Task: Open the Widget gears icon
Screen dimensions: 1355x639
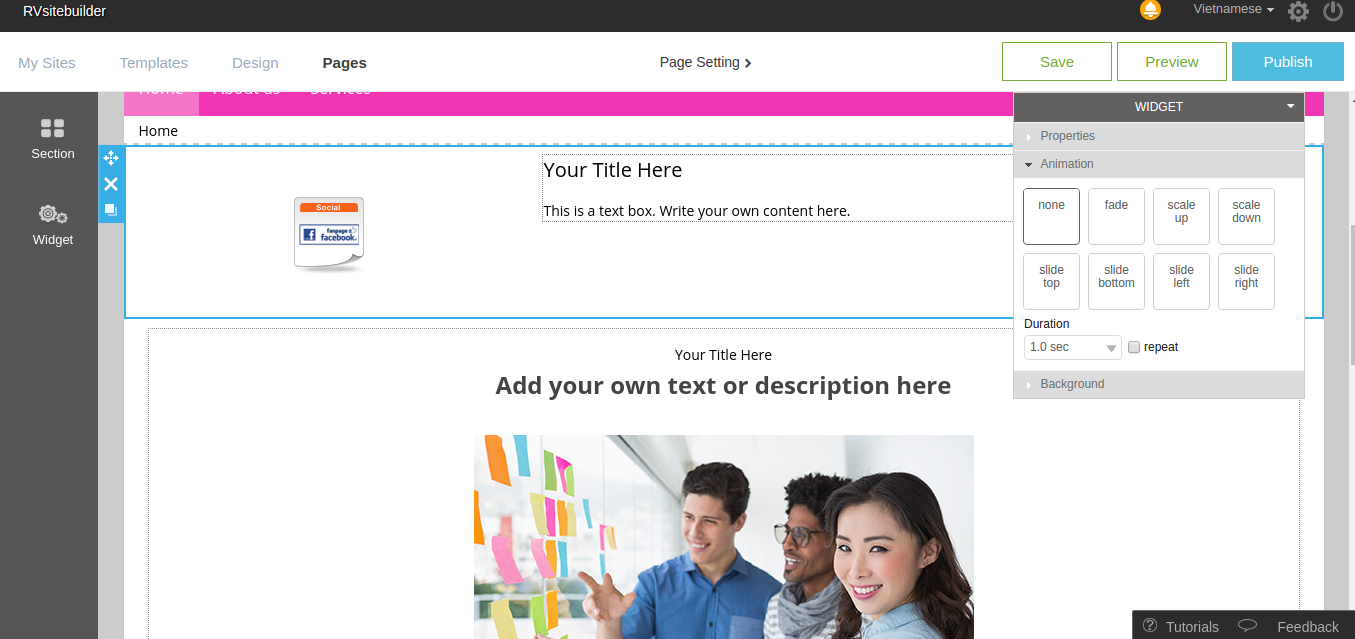Action: tap(52, 214)
